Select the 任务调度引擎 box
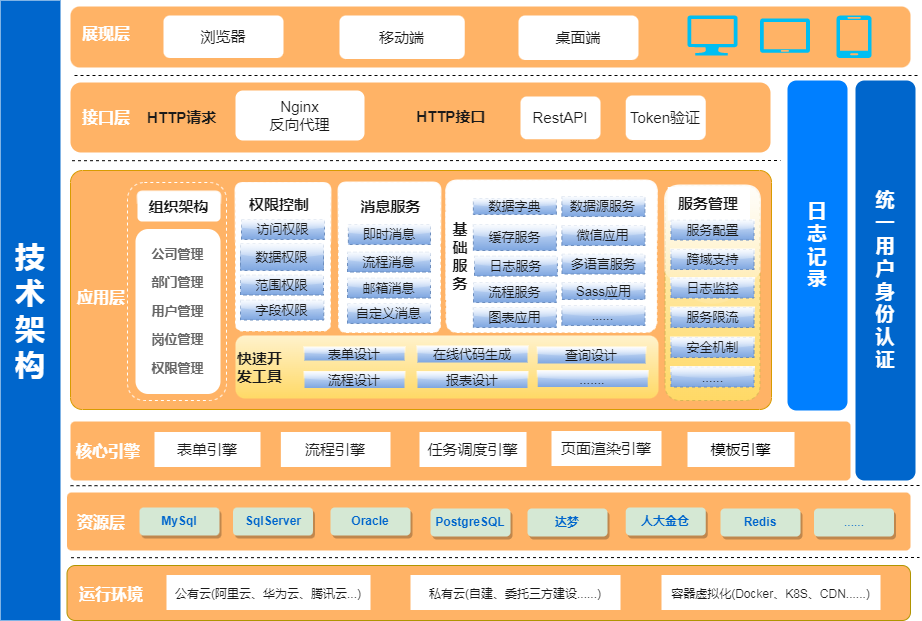Viewport: 922px width, 621px height. coord(472,450)
